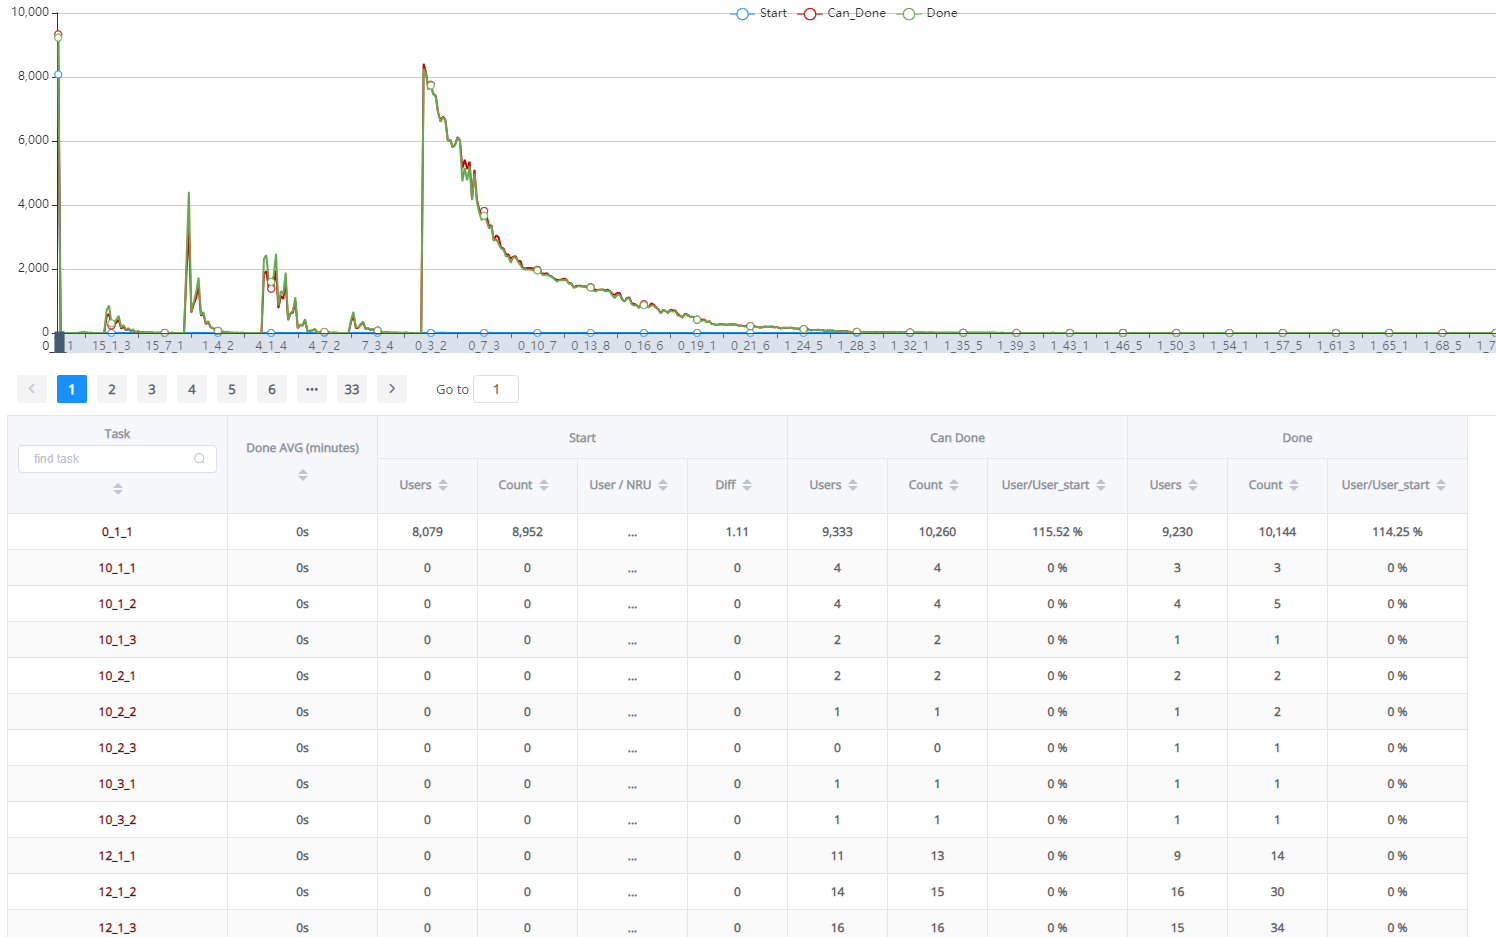This screenshot has height=937, width=1496.
Task: Open page 2 of the table
Action: pos(112,389)
